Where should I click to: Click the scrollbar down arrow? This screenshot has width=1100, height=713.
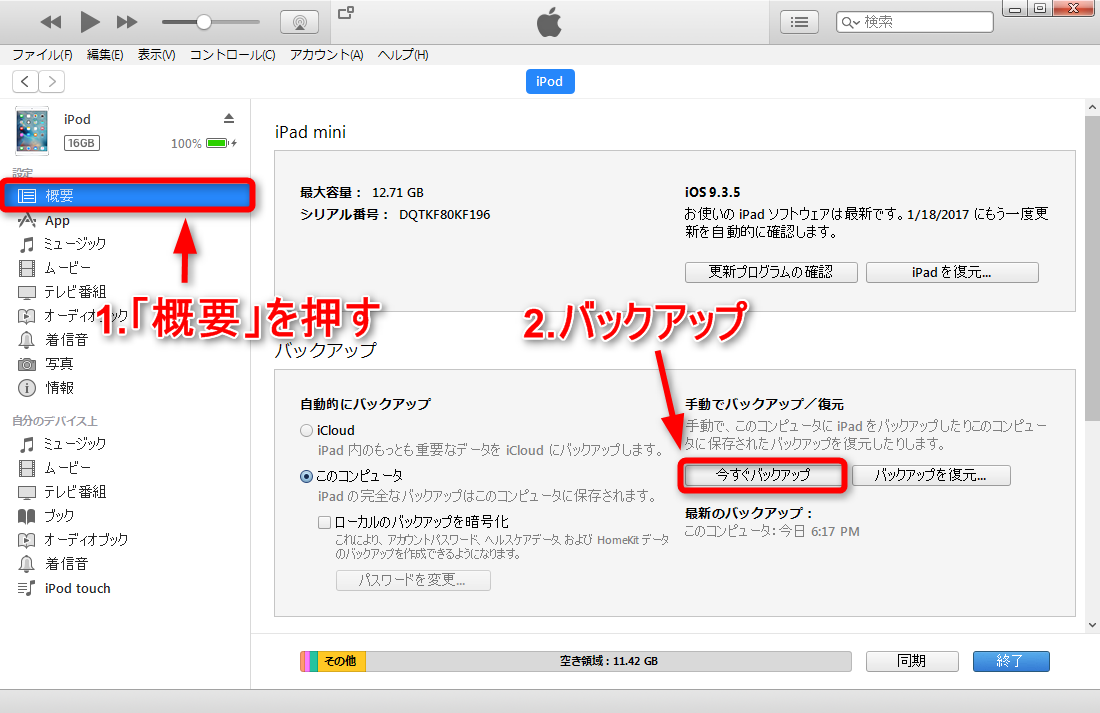tap(1092, 625)
